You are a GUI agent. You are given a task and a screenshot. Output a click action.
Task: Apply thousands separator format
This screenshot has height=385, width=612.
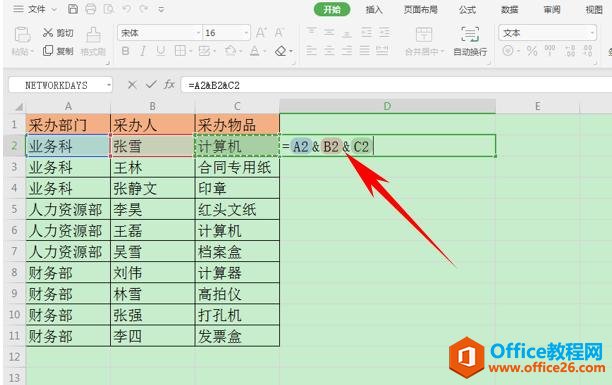[550, 50]
